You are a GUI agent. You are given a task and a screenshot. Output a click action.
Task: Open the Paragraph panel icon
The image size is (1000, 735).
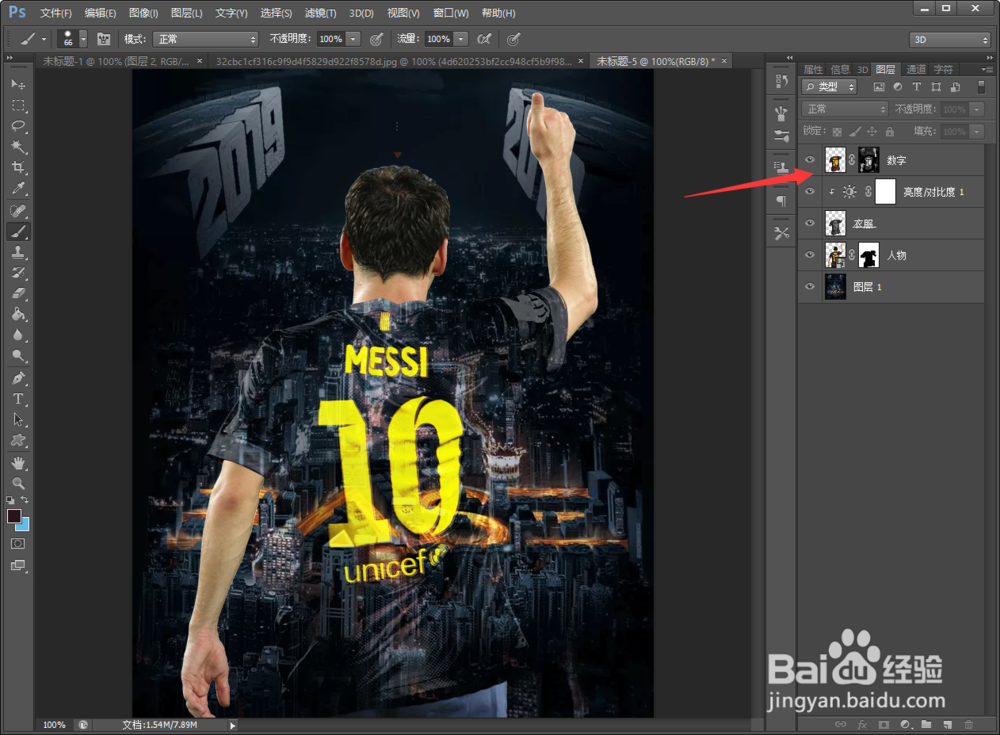(x=781, y=201)
